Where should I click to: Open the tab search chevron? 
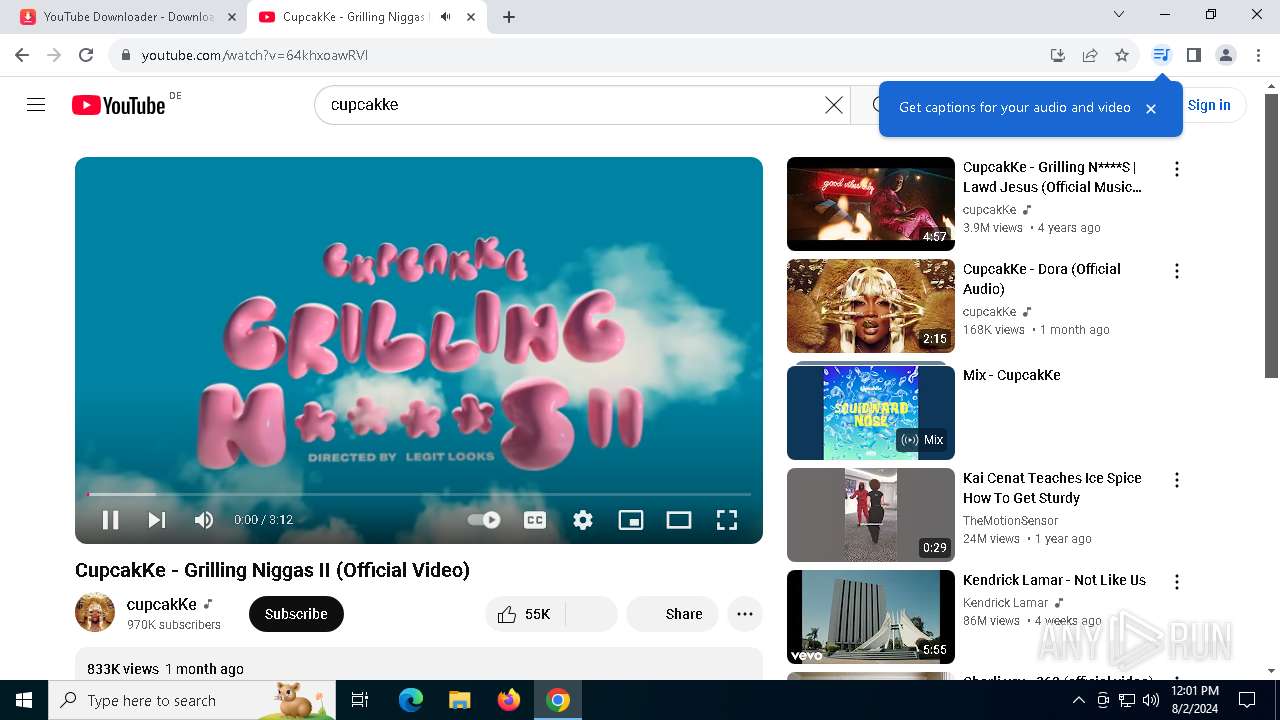coord(1119,14)
